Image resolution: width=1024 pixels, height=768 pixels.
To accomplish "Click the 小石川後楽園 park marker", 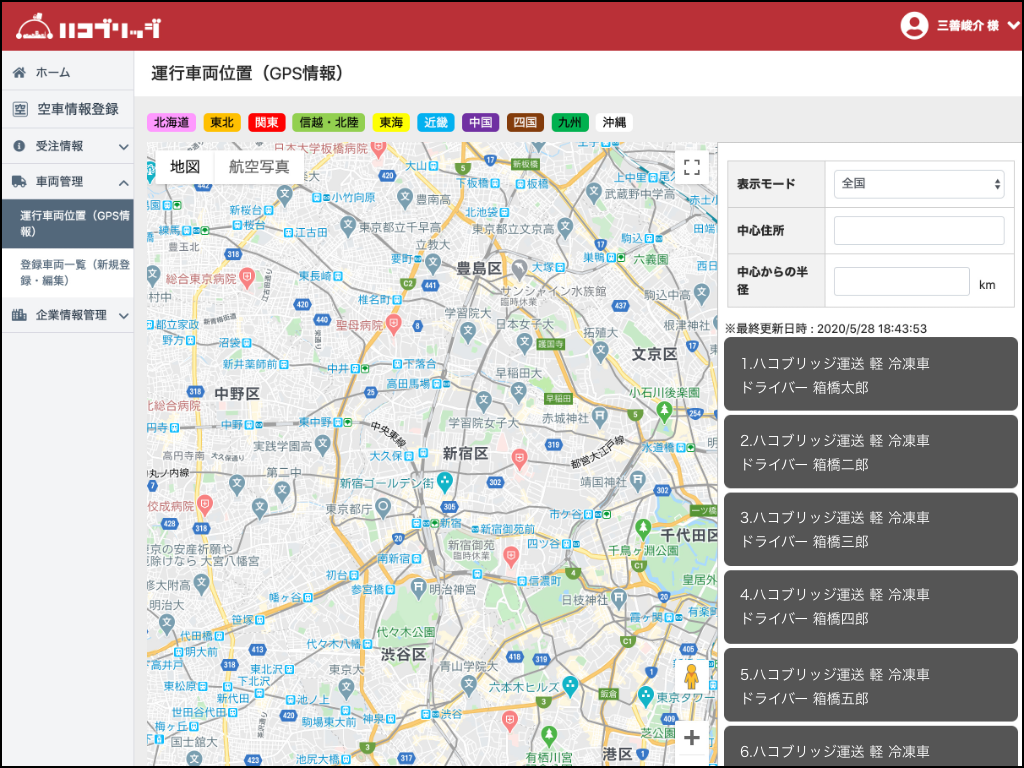I will [x=664, y=410].
